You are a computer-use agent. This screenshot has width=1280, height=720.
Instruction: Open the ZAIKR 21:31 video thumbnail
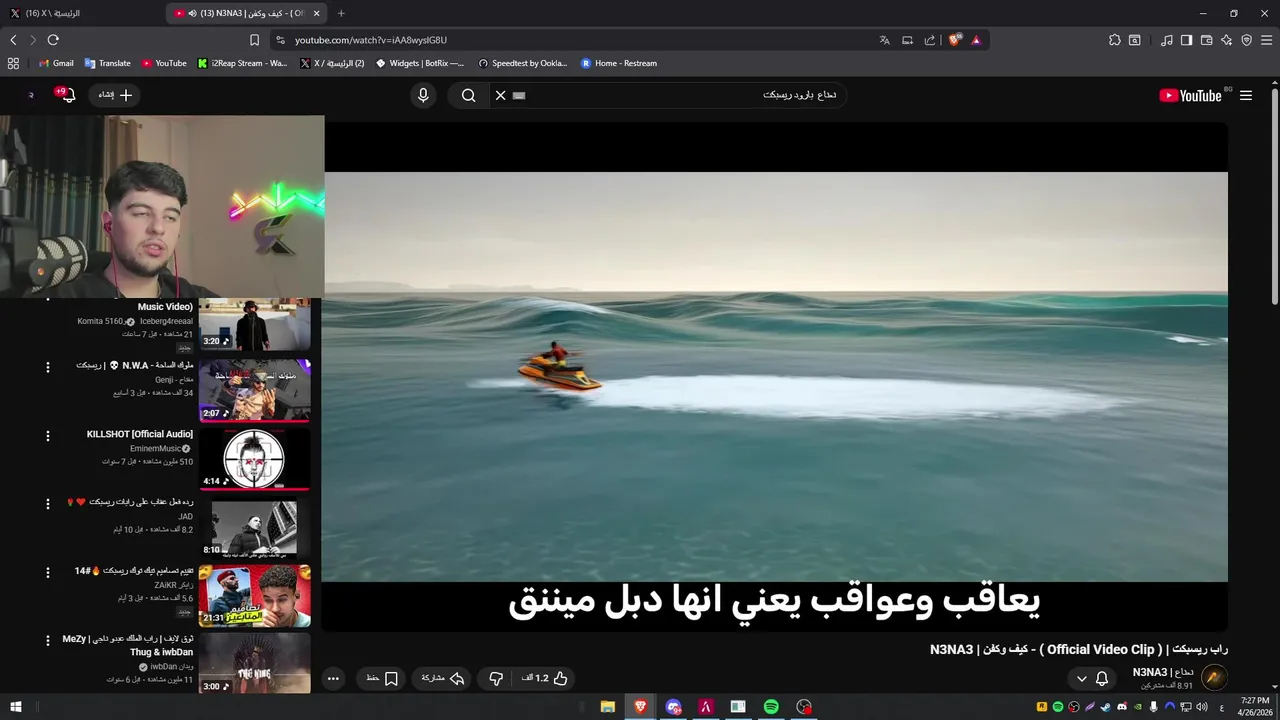click(254, 596)
